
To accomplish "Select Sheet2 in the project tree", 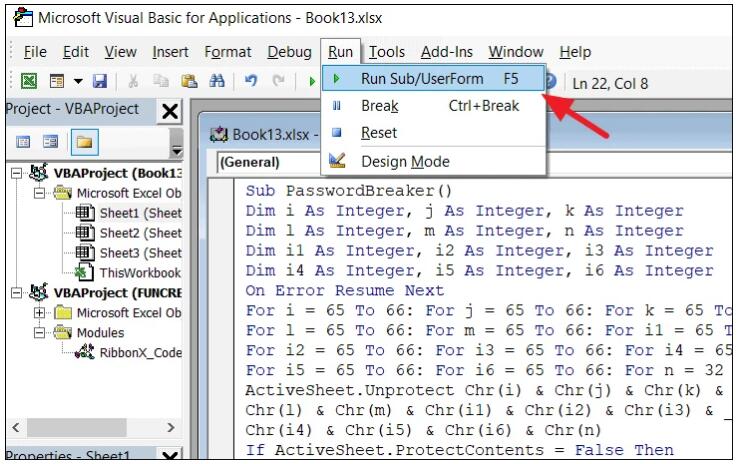I will pos(140,233).
